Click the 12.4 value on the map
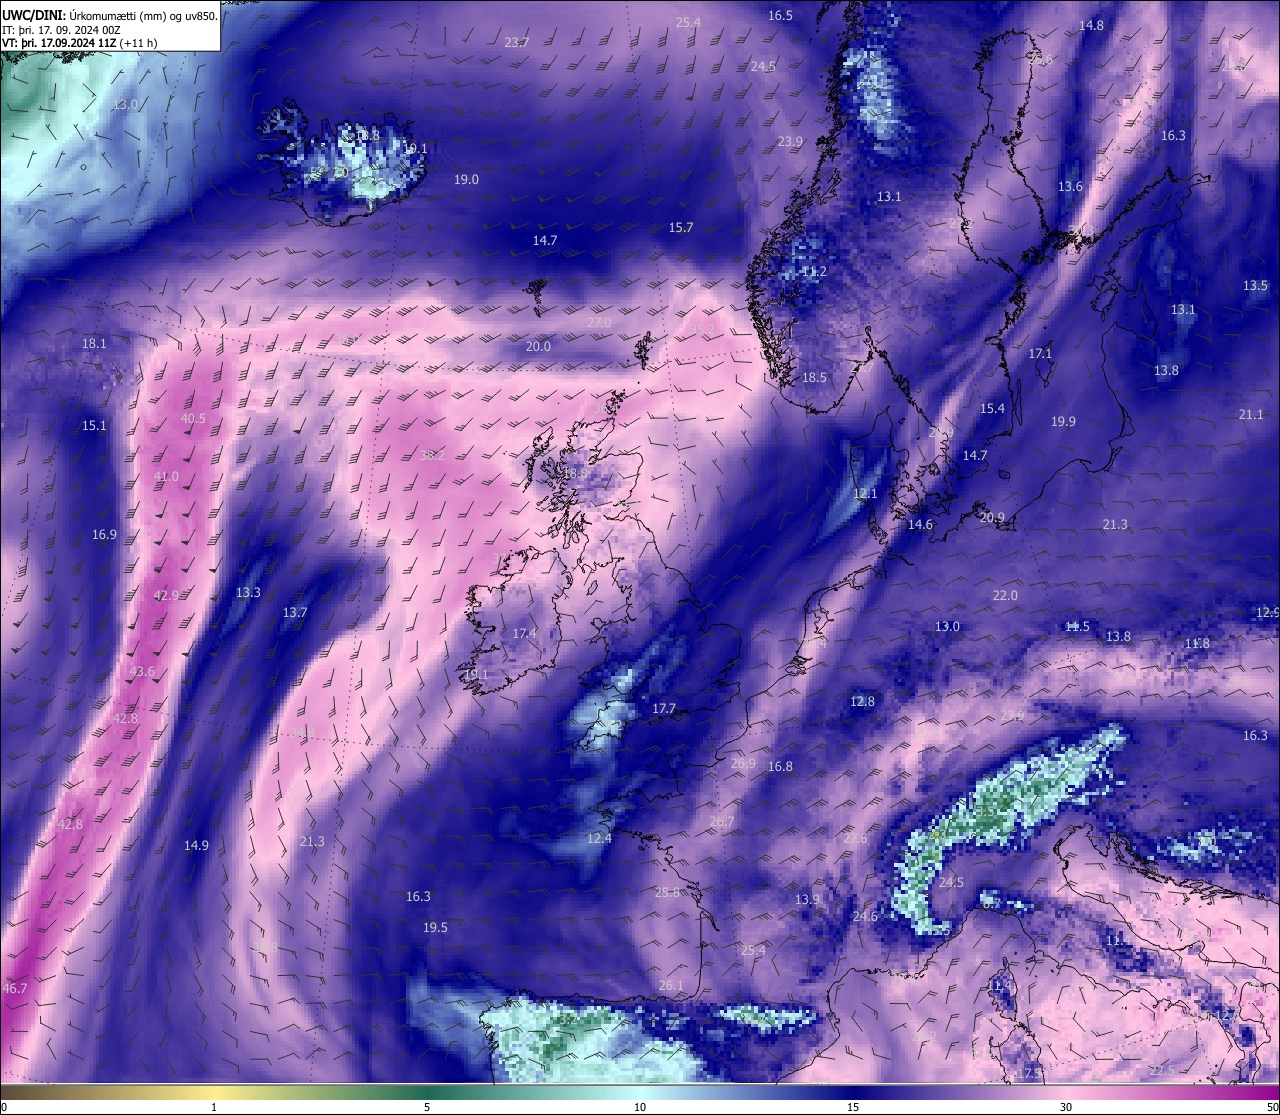 pos(599,838)
